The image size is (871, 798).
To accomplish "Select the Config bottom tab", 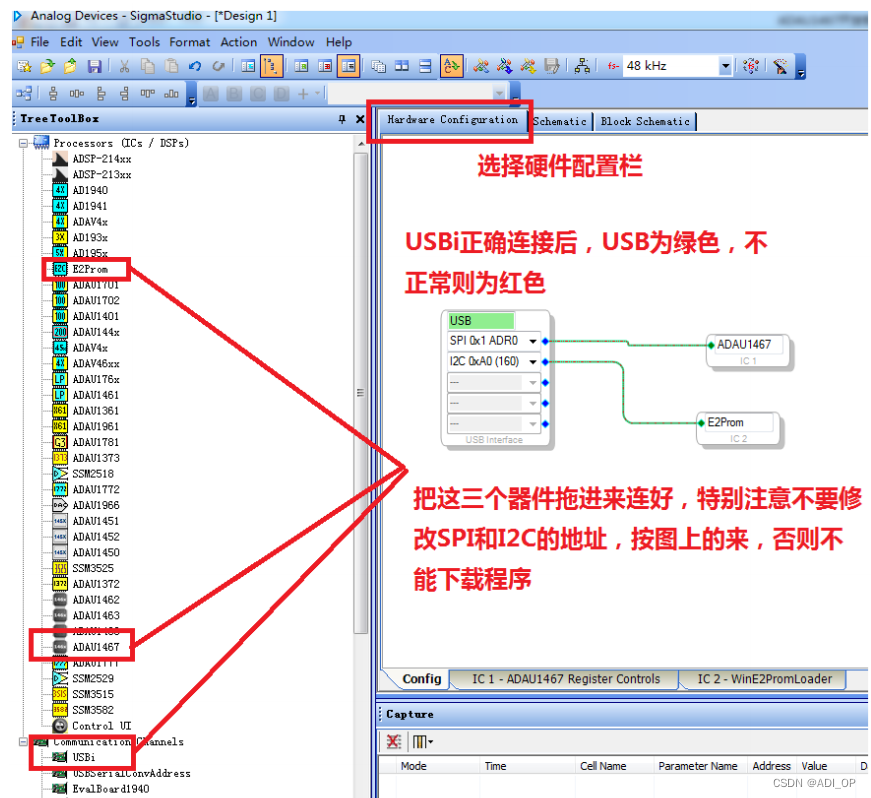I will click(x=421, y=679).
